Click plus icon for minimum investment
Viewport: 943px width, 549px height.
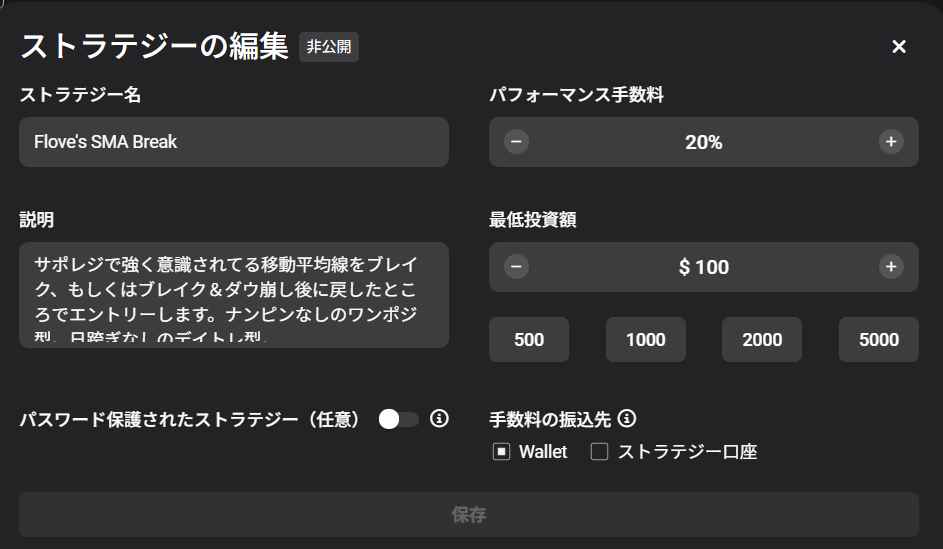pos(891,267)
